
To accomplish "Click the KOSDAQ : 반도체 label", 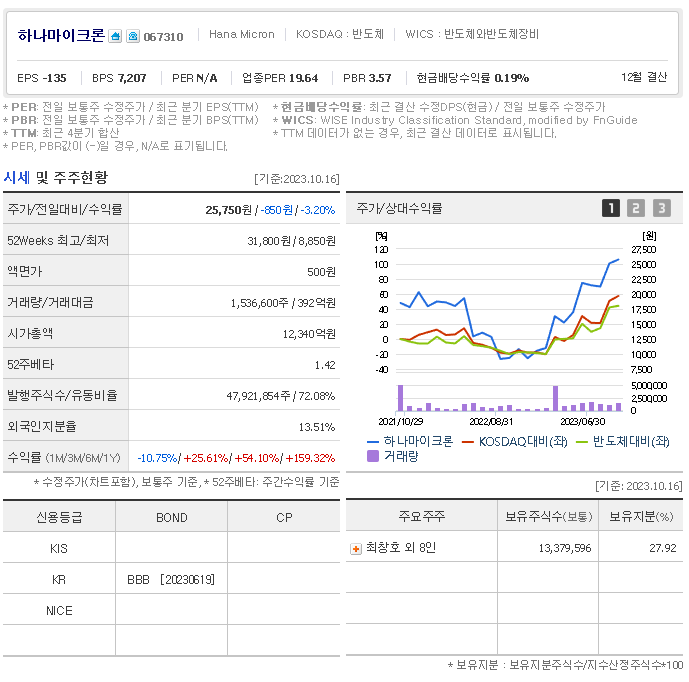I will point(340,34).
